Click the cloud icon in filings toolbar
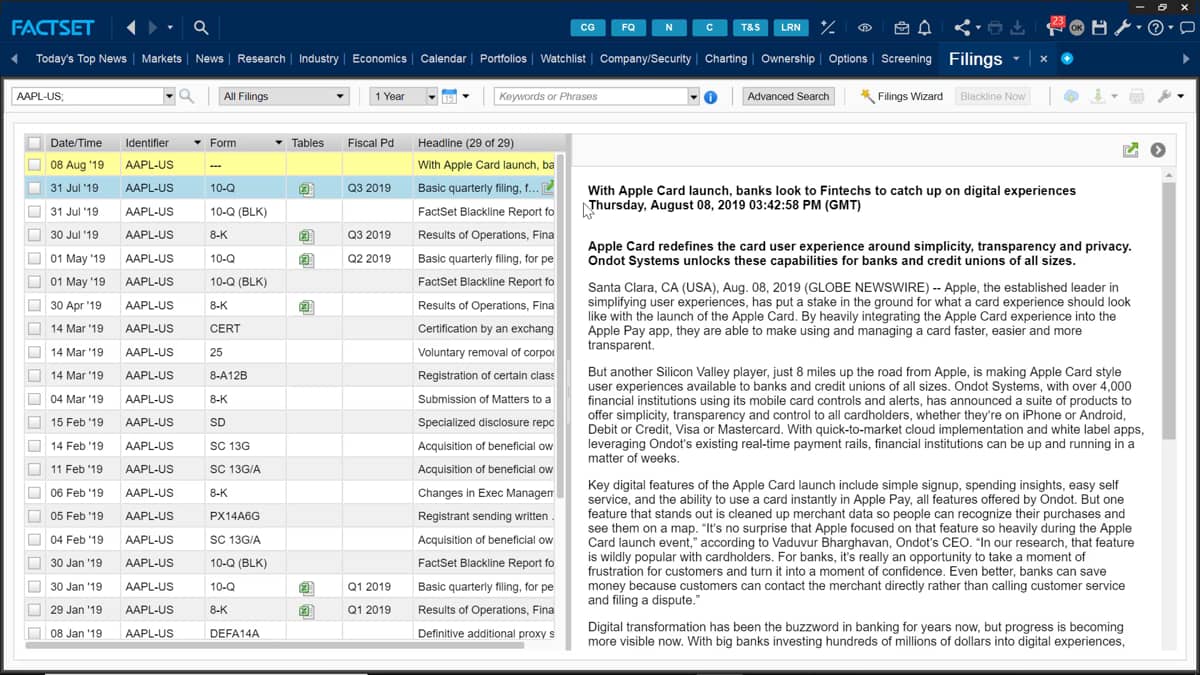The image size is (1200, 675). [x=1071, y=96]
